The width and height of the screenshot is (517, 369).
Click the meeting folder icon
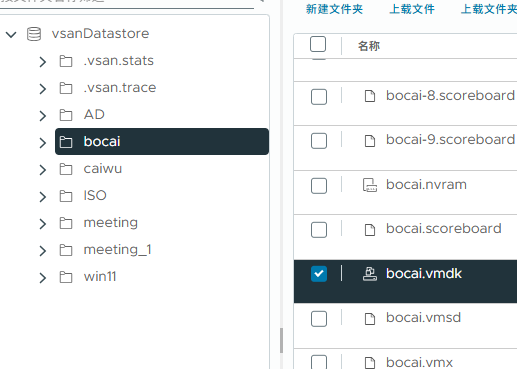click(x=66, y=223)
